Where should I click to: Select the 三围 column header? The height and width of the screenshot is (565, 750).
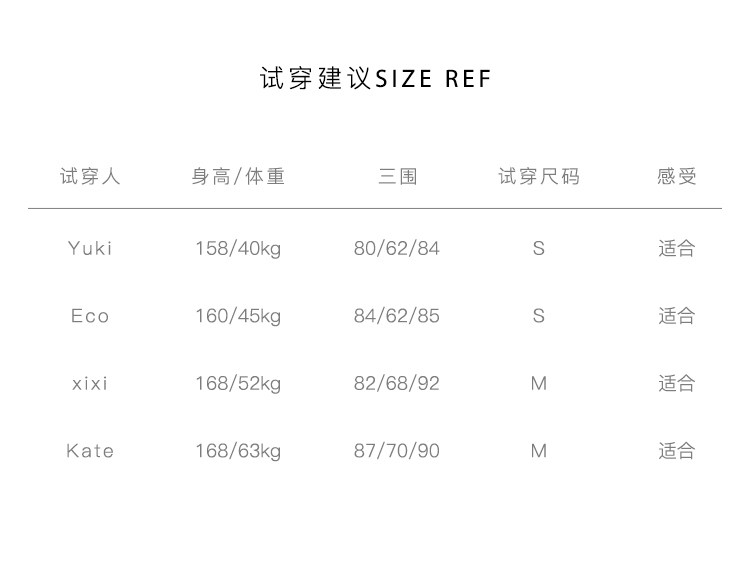(397, 177)
